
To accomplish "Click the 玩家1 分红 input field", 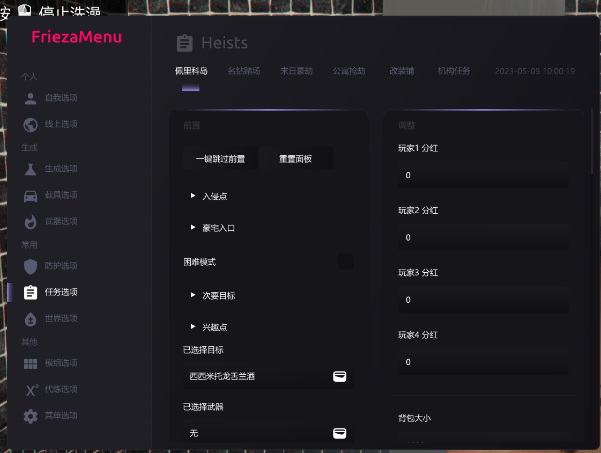I will click(483, 175).
